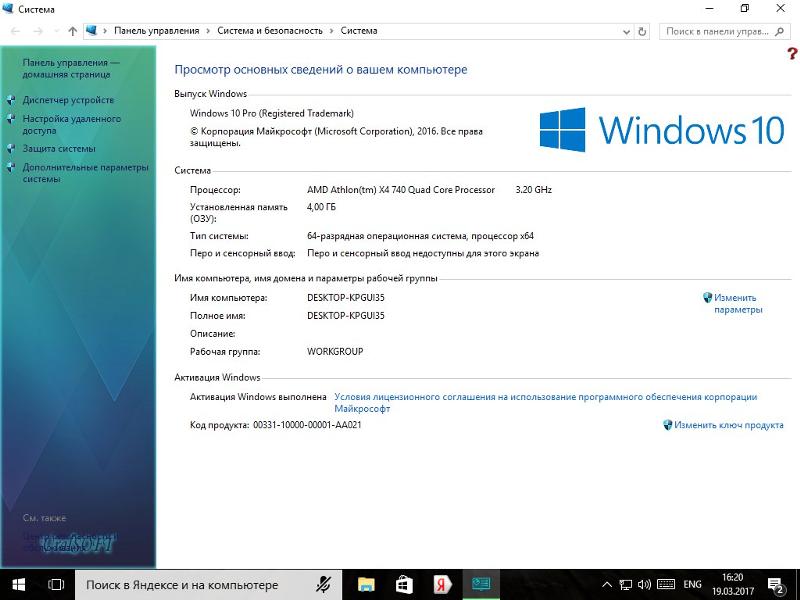Image resolution: width=800 pixels, height=600 pixels.
Task: Open Защита системы
Action: coord(59,148)
